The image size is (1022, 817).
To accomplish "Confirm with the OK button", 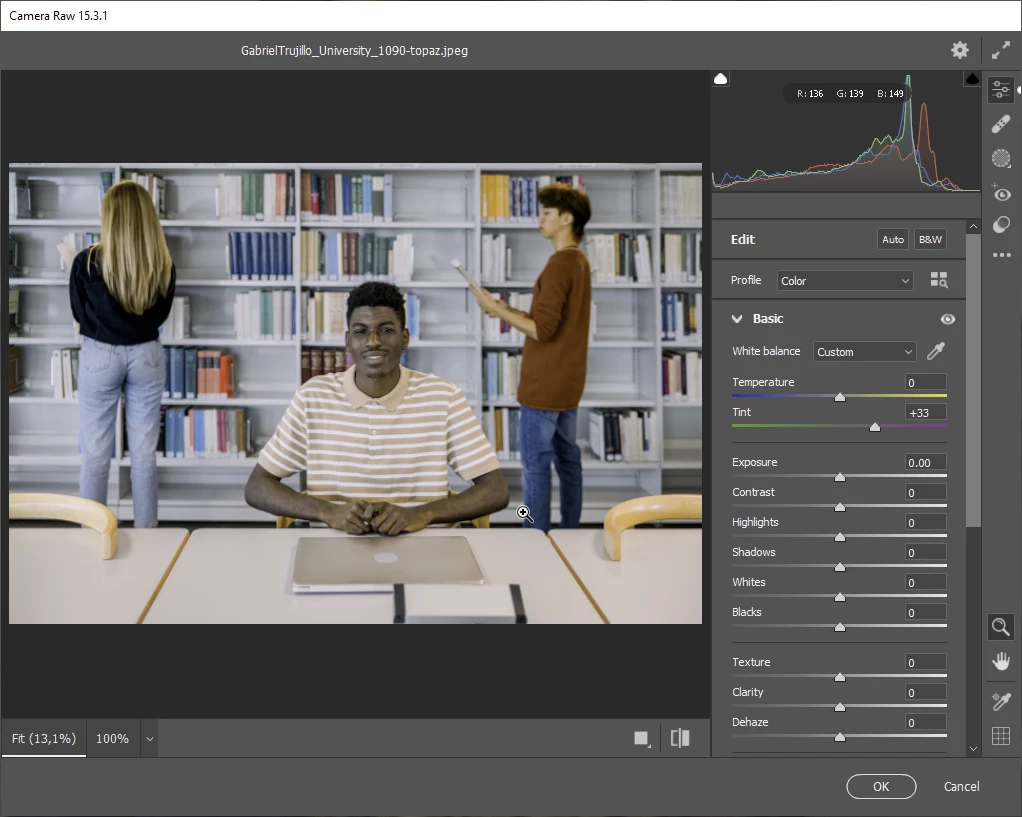I will coord(881,786).
